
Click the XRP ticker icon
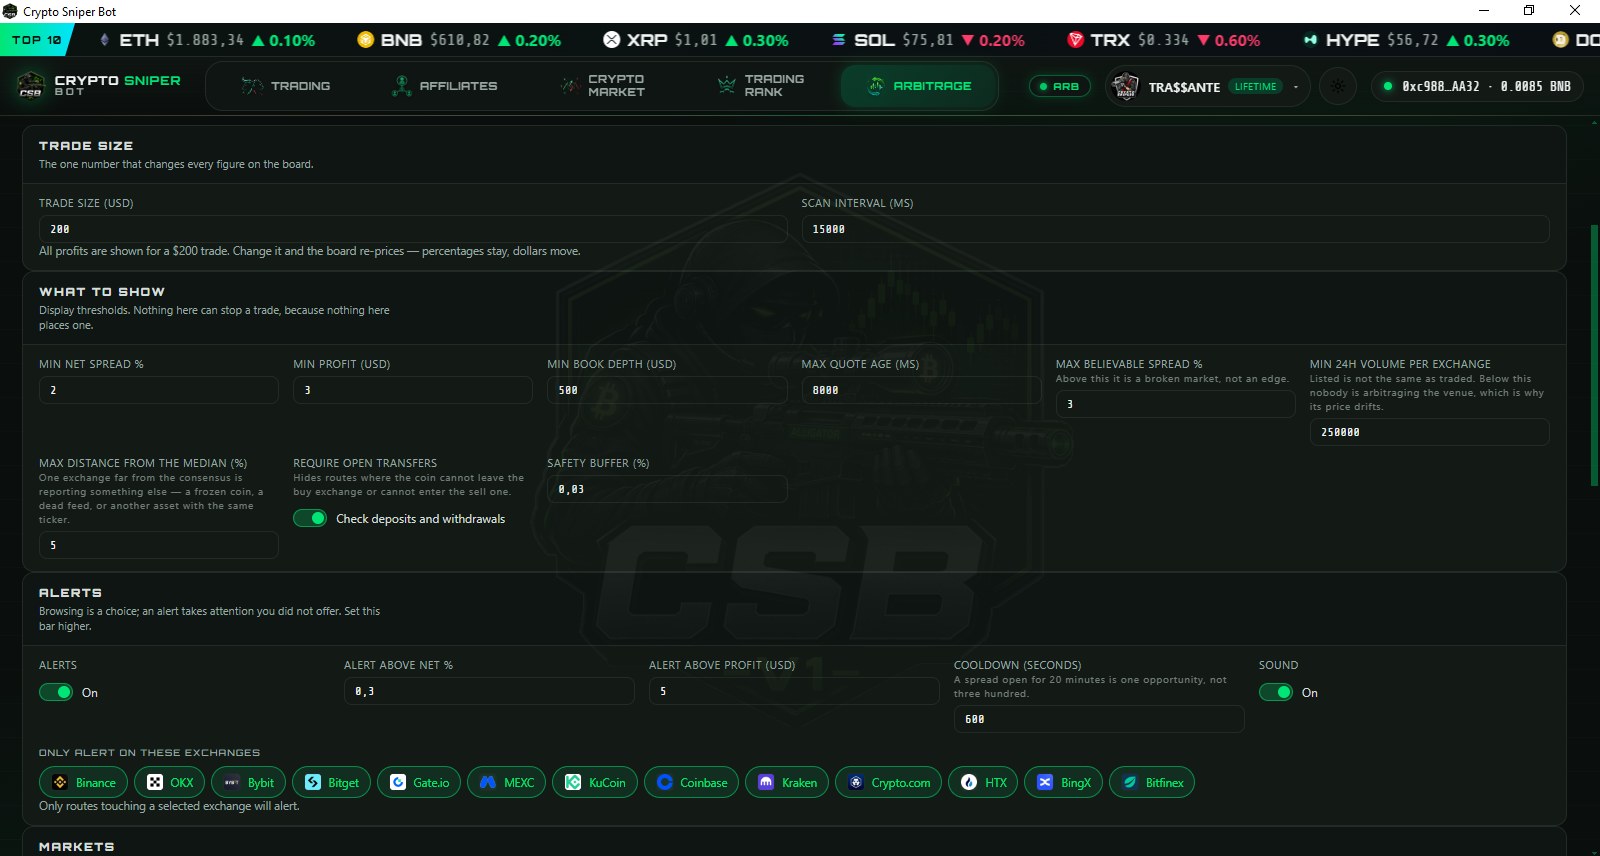coord(612,40)
